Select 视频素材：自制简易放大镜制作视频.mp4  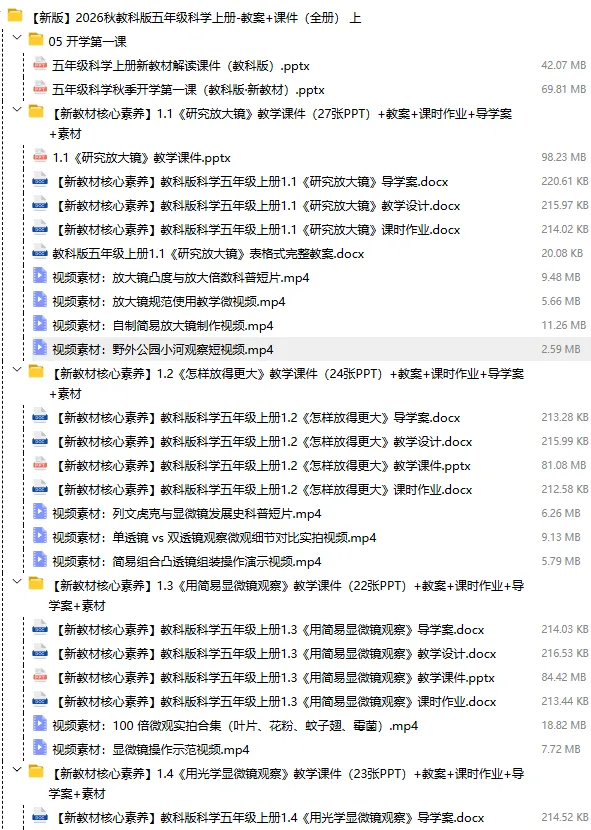point(163,326)
